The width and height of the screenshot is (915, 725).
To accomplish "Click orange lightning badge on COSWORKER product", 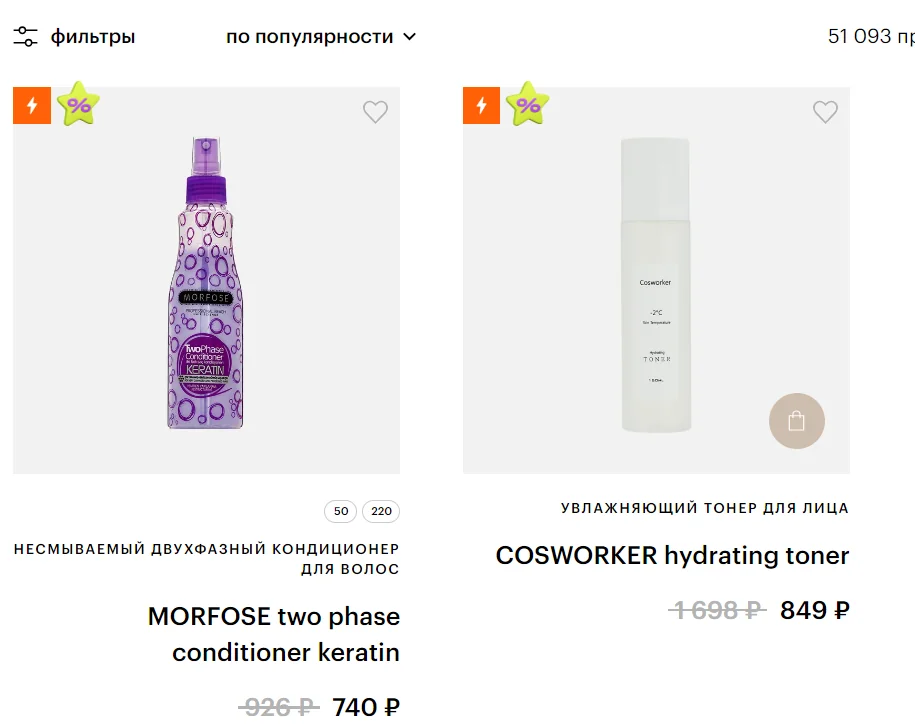I will [x=481, y=105].
